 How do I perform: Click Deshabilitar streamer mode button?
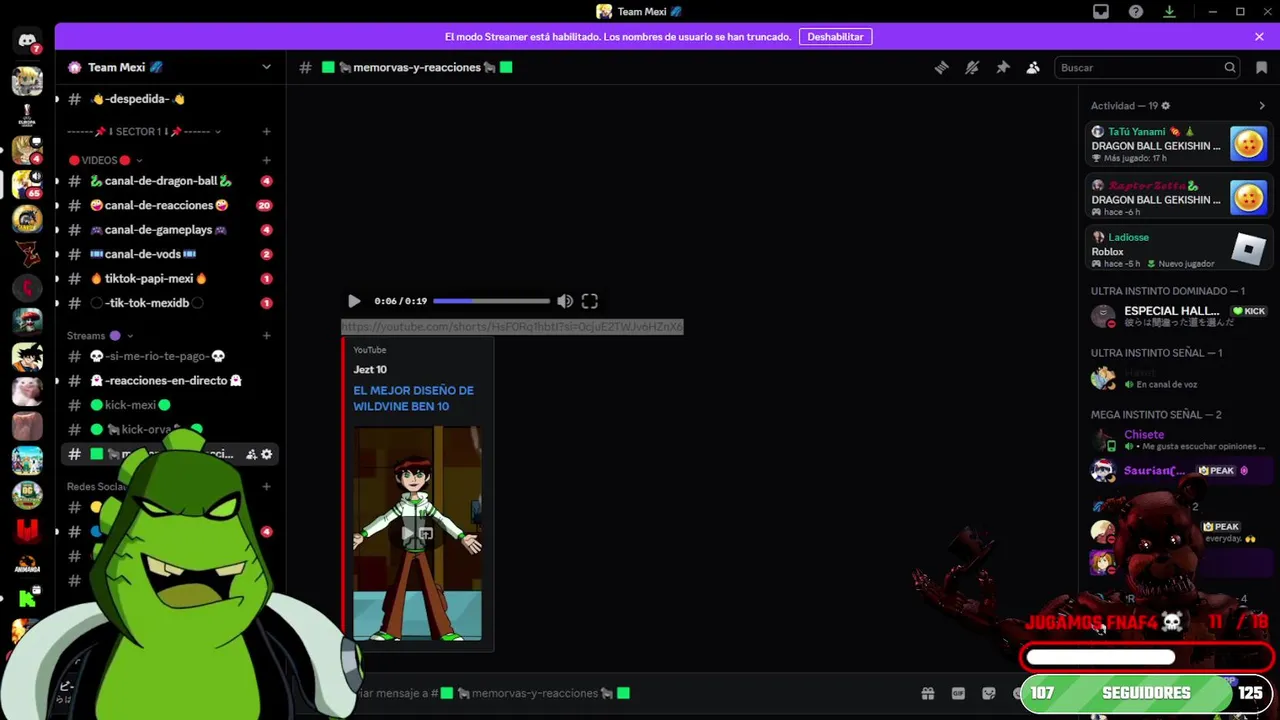click(x=835, y=36)
